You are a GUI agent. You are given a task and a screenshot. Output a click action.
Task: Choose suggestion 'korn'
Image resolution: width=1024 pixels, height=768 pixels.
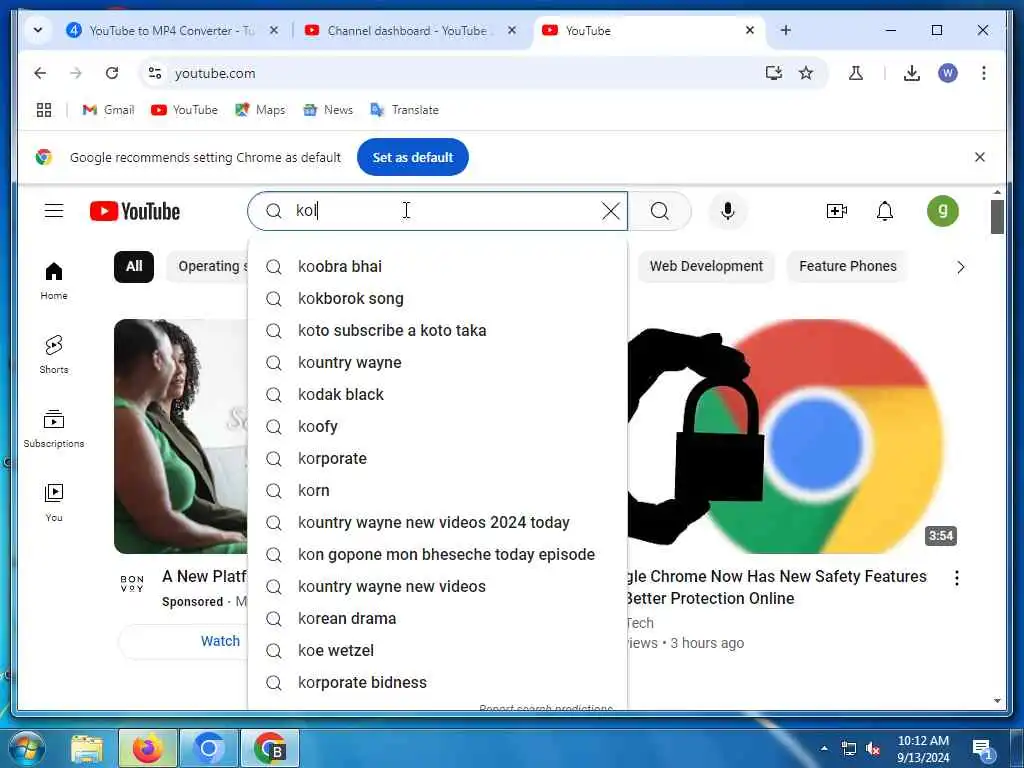pyautogui.click(x=438, y=490)
